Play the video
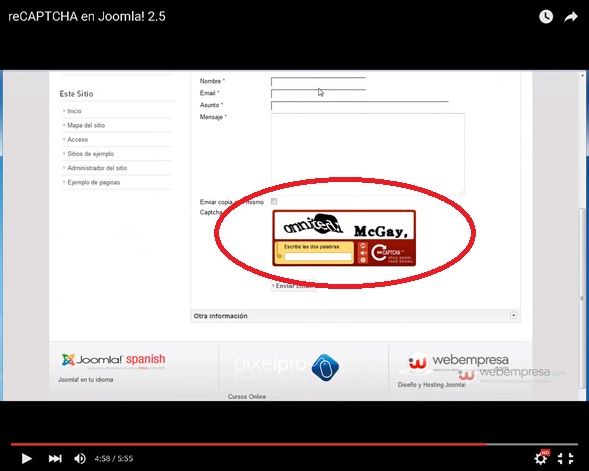This screenshot has width=589, height=471. point(26,458)
